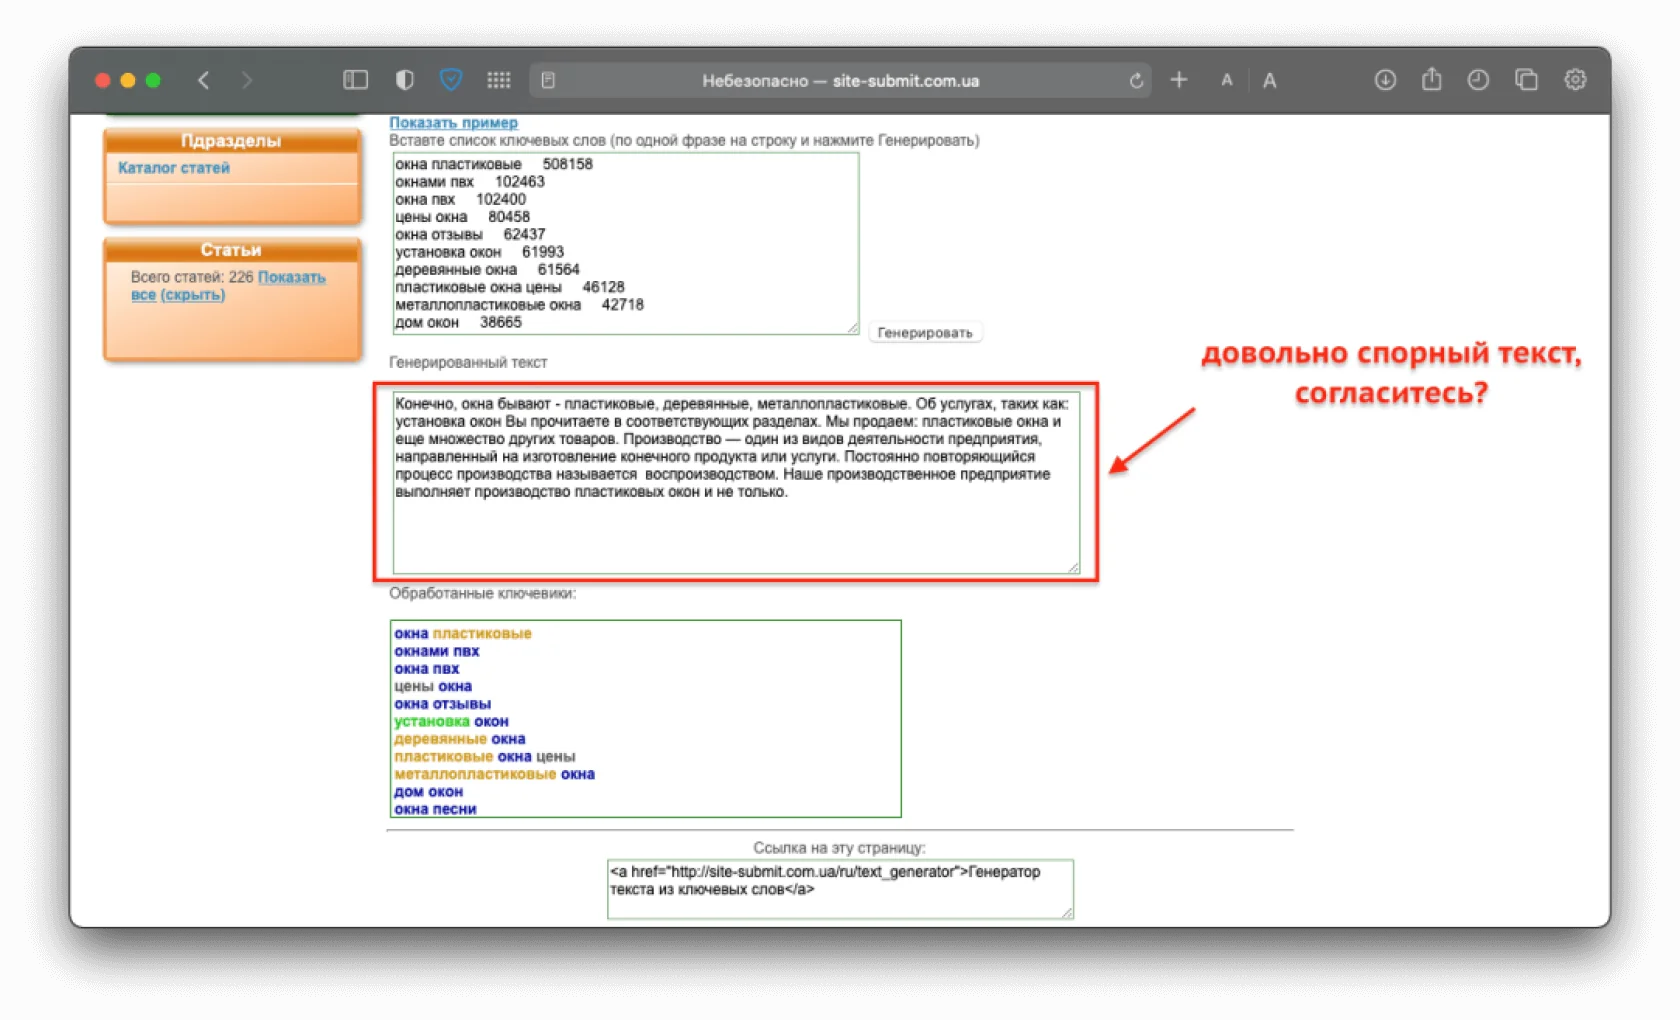Minimize the Safari window with yellow button

[x=128, y=80]
